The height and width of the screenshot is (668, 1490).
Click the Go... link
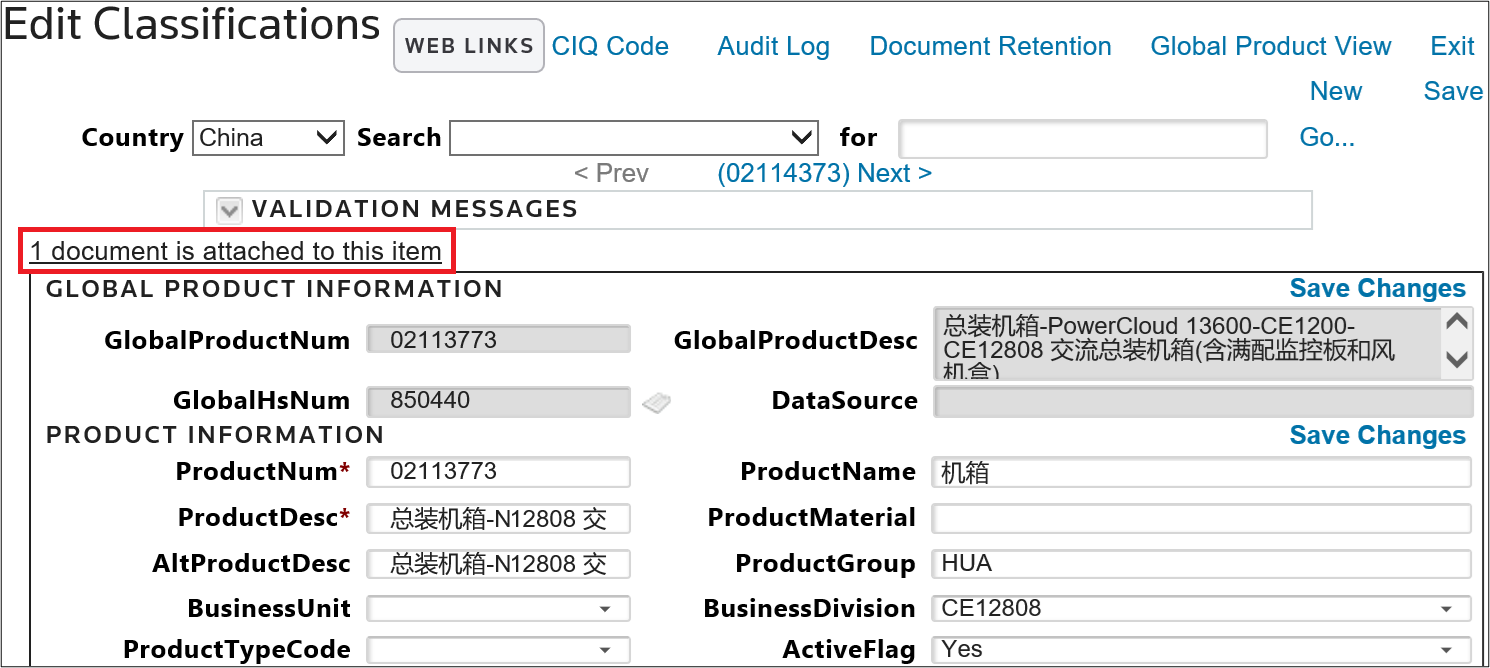coord(1327,137)
